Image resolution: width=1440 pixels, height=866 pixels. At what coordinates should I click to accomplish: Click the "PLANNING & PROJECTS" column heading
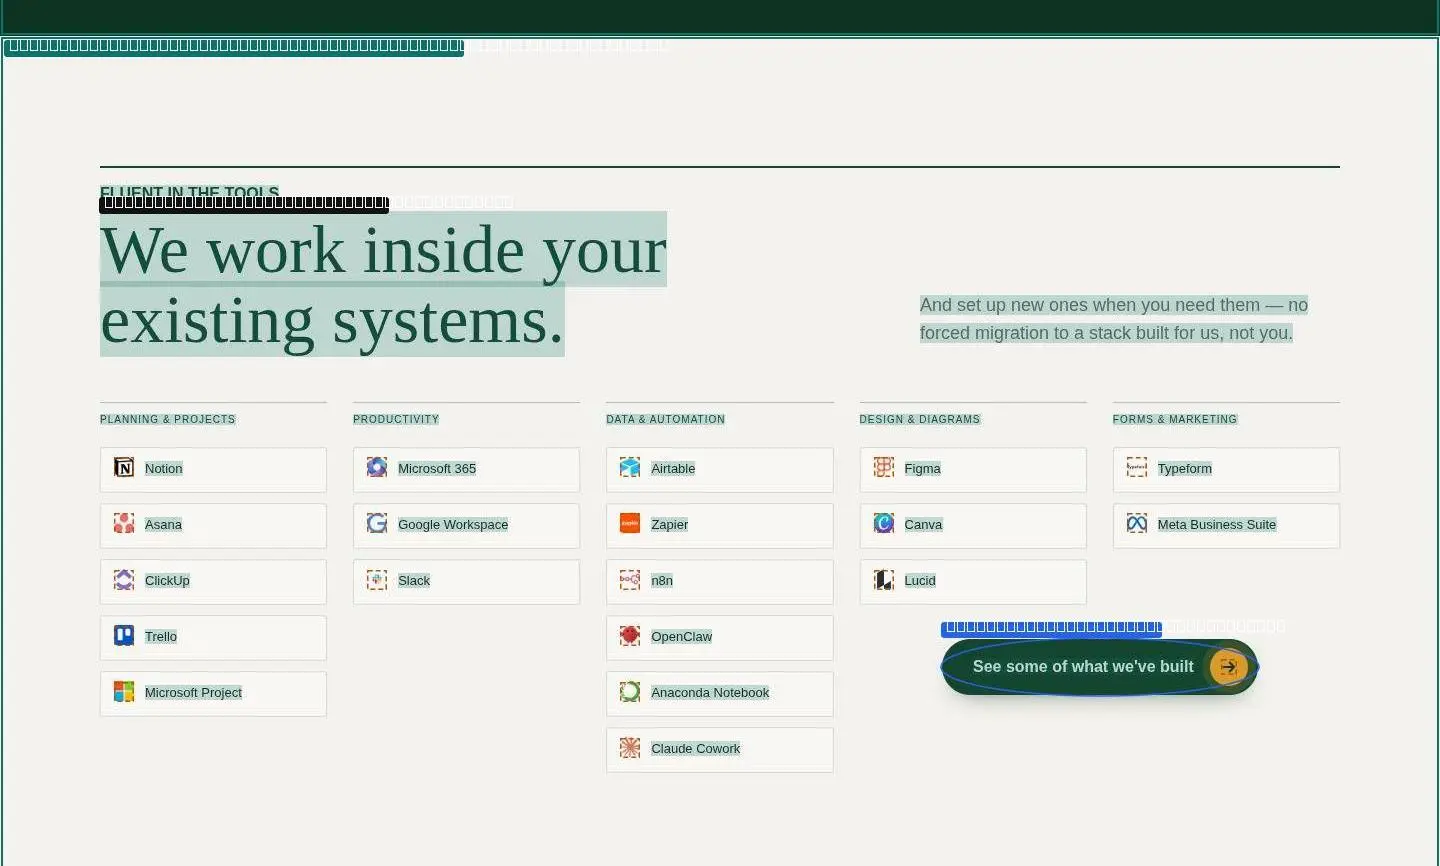[168, 419]
